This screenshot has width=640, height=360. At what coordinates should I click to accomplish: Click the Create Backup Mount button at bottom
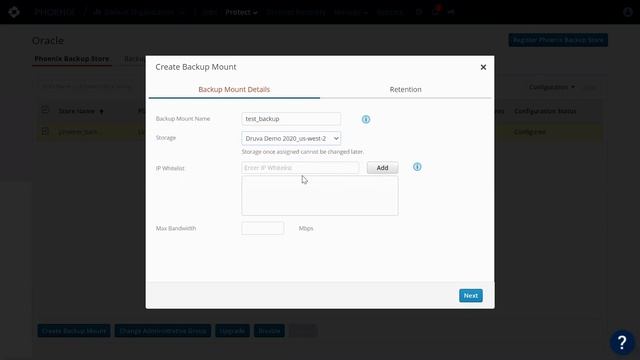[74, 331]
